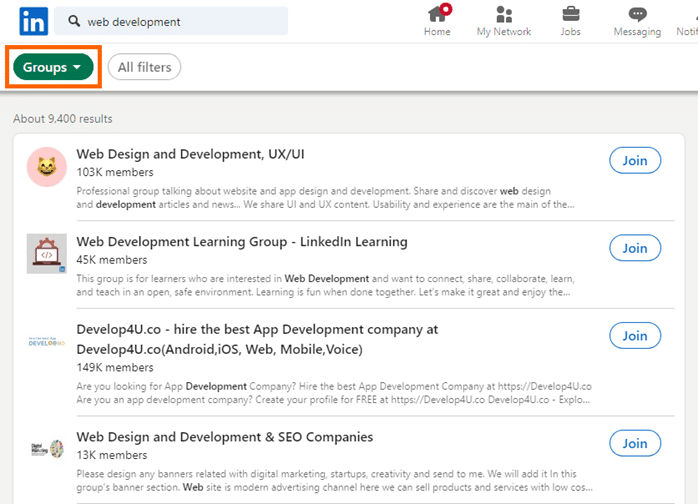Click the SEO Companies group logo
The height and width of the screenshot is (504, 698).
(x=46, y=448)
